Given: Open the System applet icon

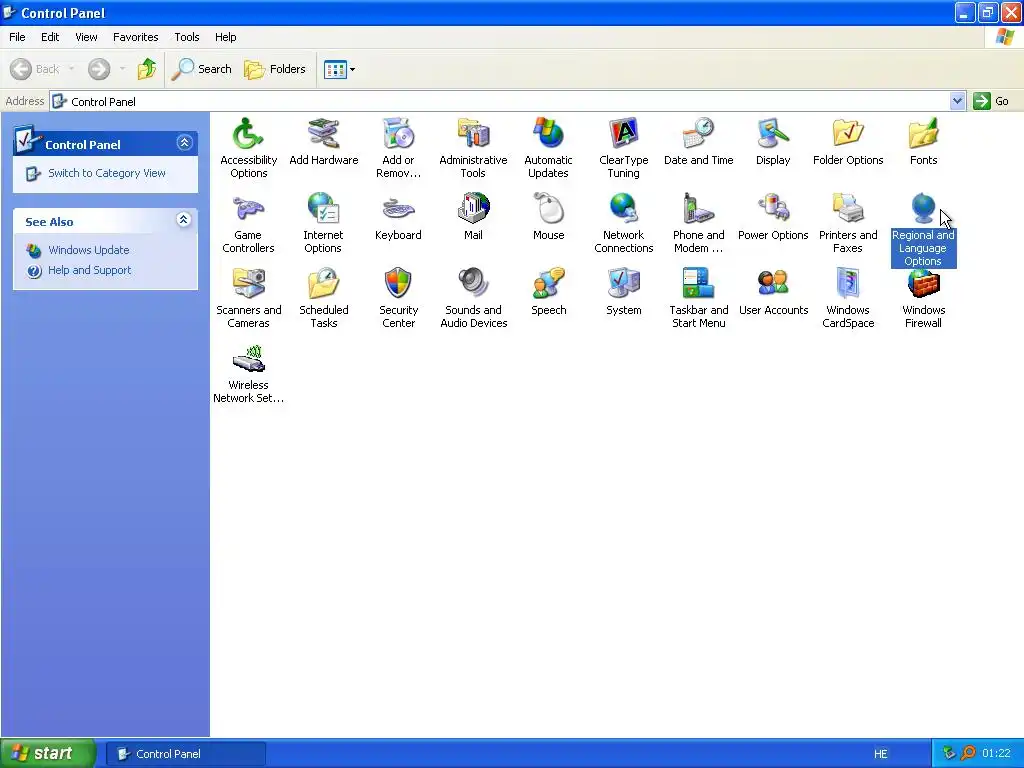Looking at the screenshot, I should click(623, 284).
